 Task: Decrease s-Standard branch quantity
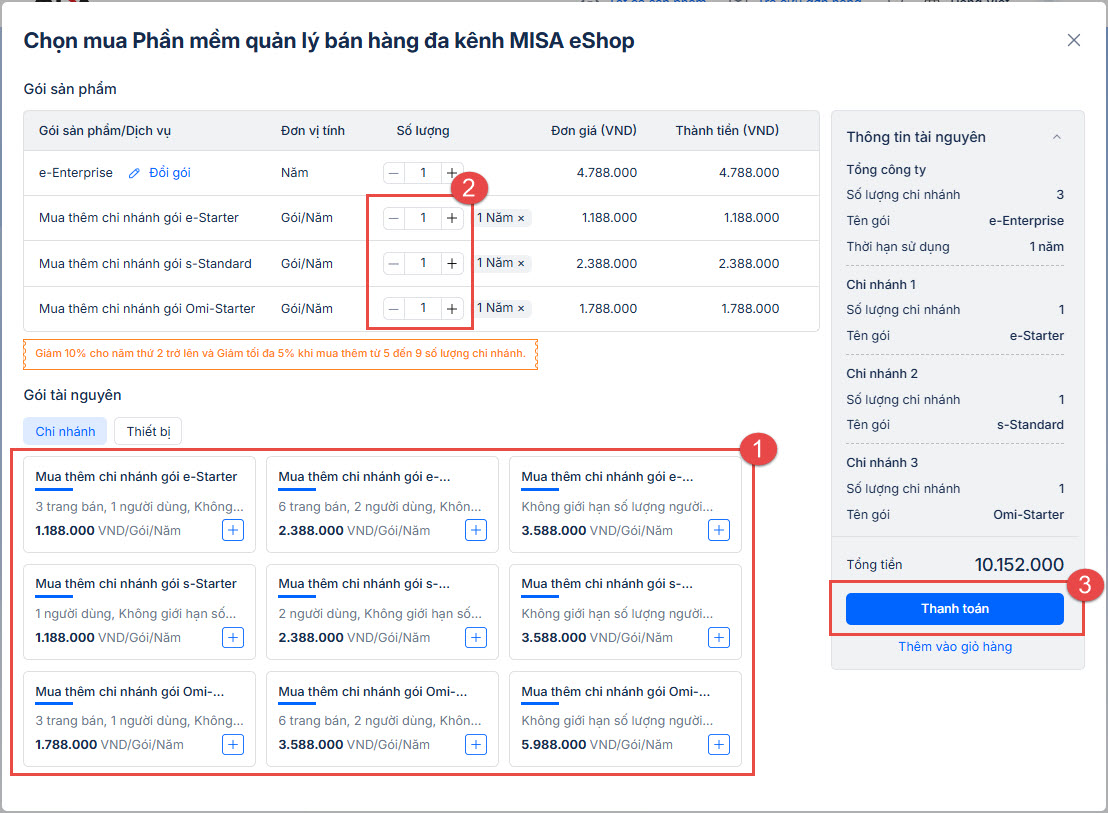[x=394, y=263]
